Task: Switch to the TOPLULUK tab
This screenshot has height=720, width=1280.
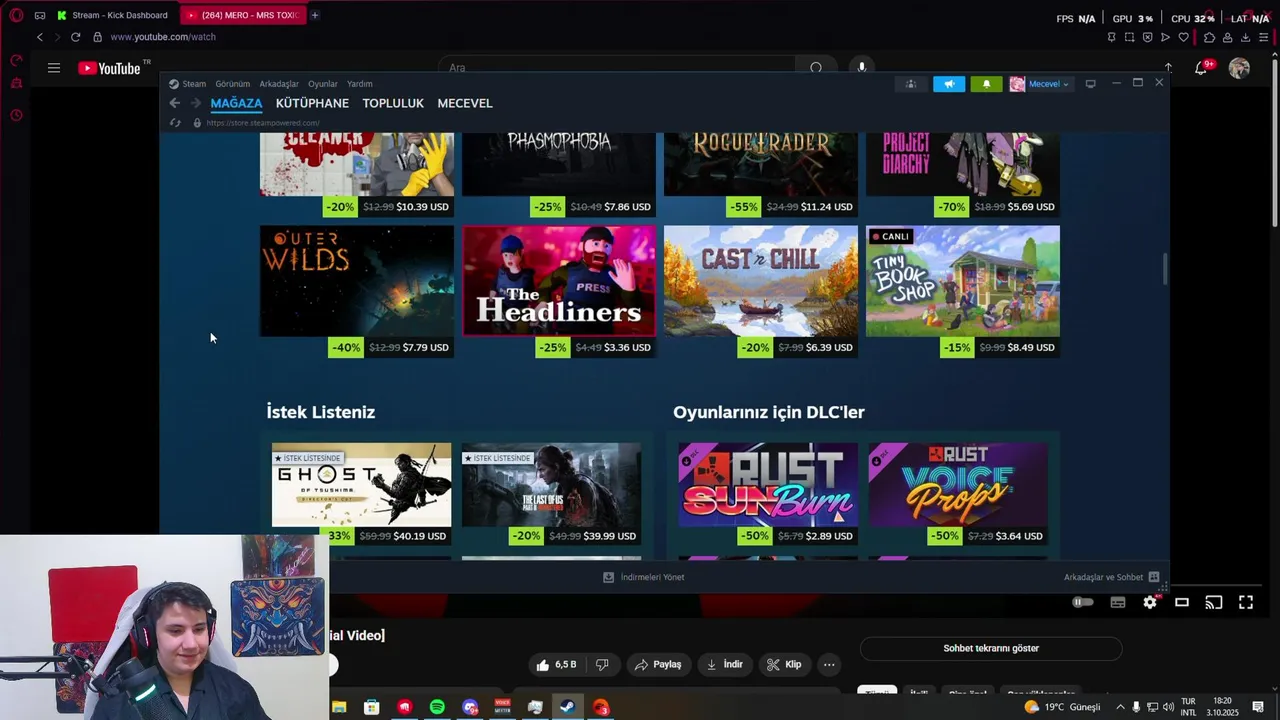Action: (393, 103)
